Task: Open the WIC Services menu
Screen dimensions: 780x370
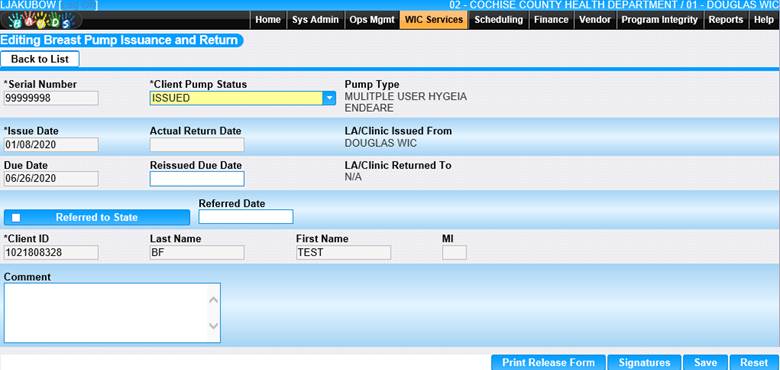Action: coord(434,20)
